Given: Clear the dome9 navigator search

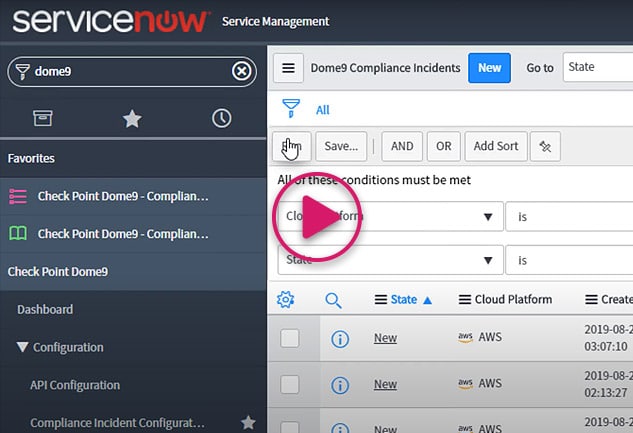Looking at the screenshot, I should tap(241, 71).
